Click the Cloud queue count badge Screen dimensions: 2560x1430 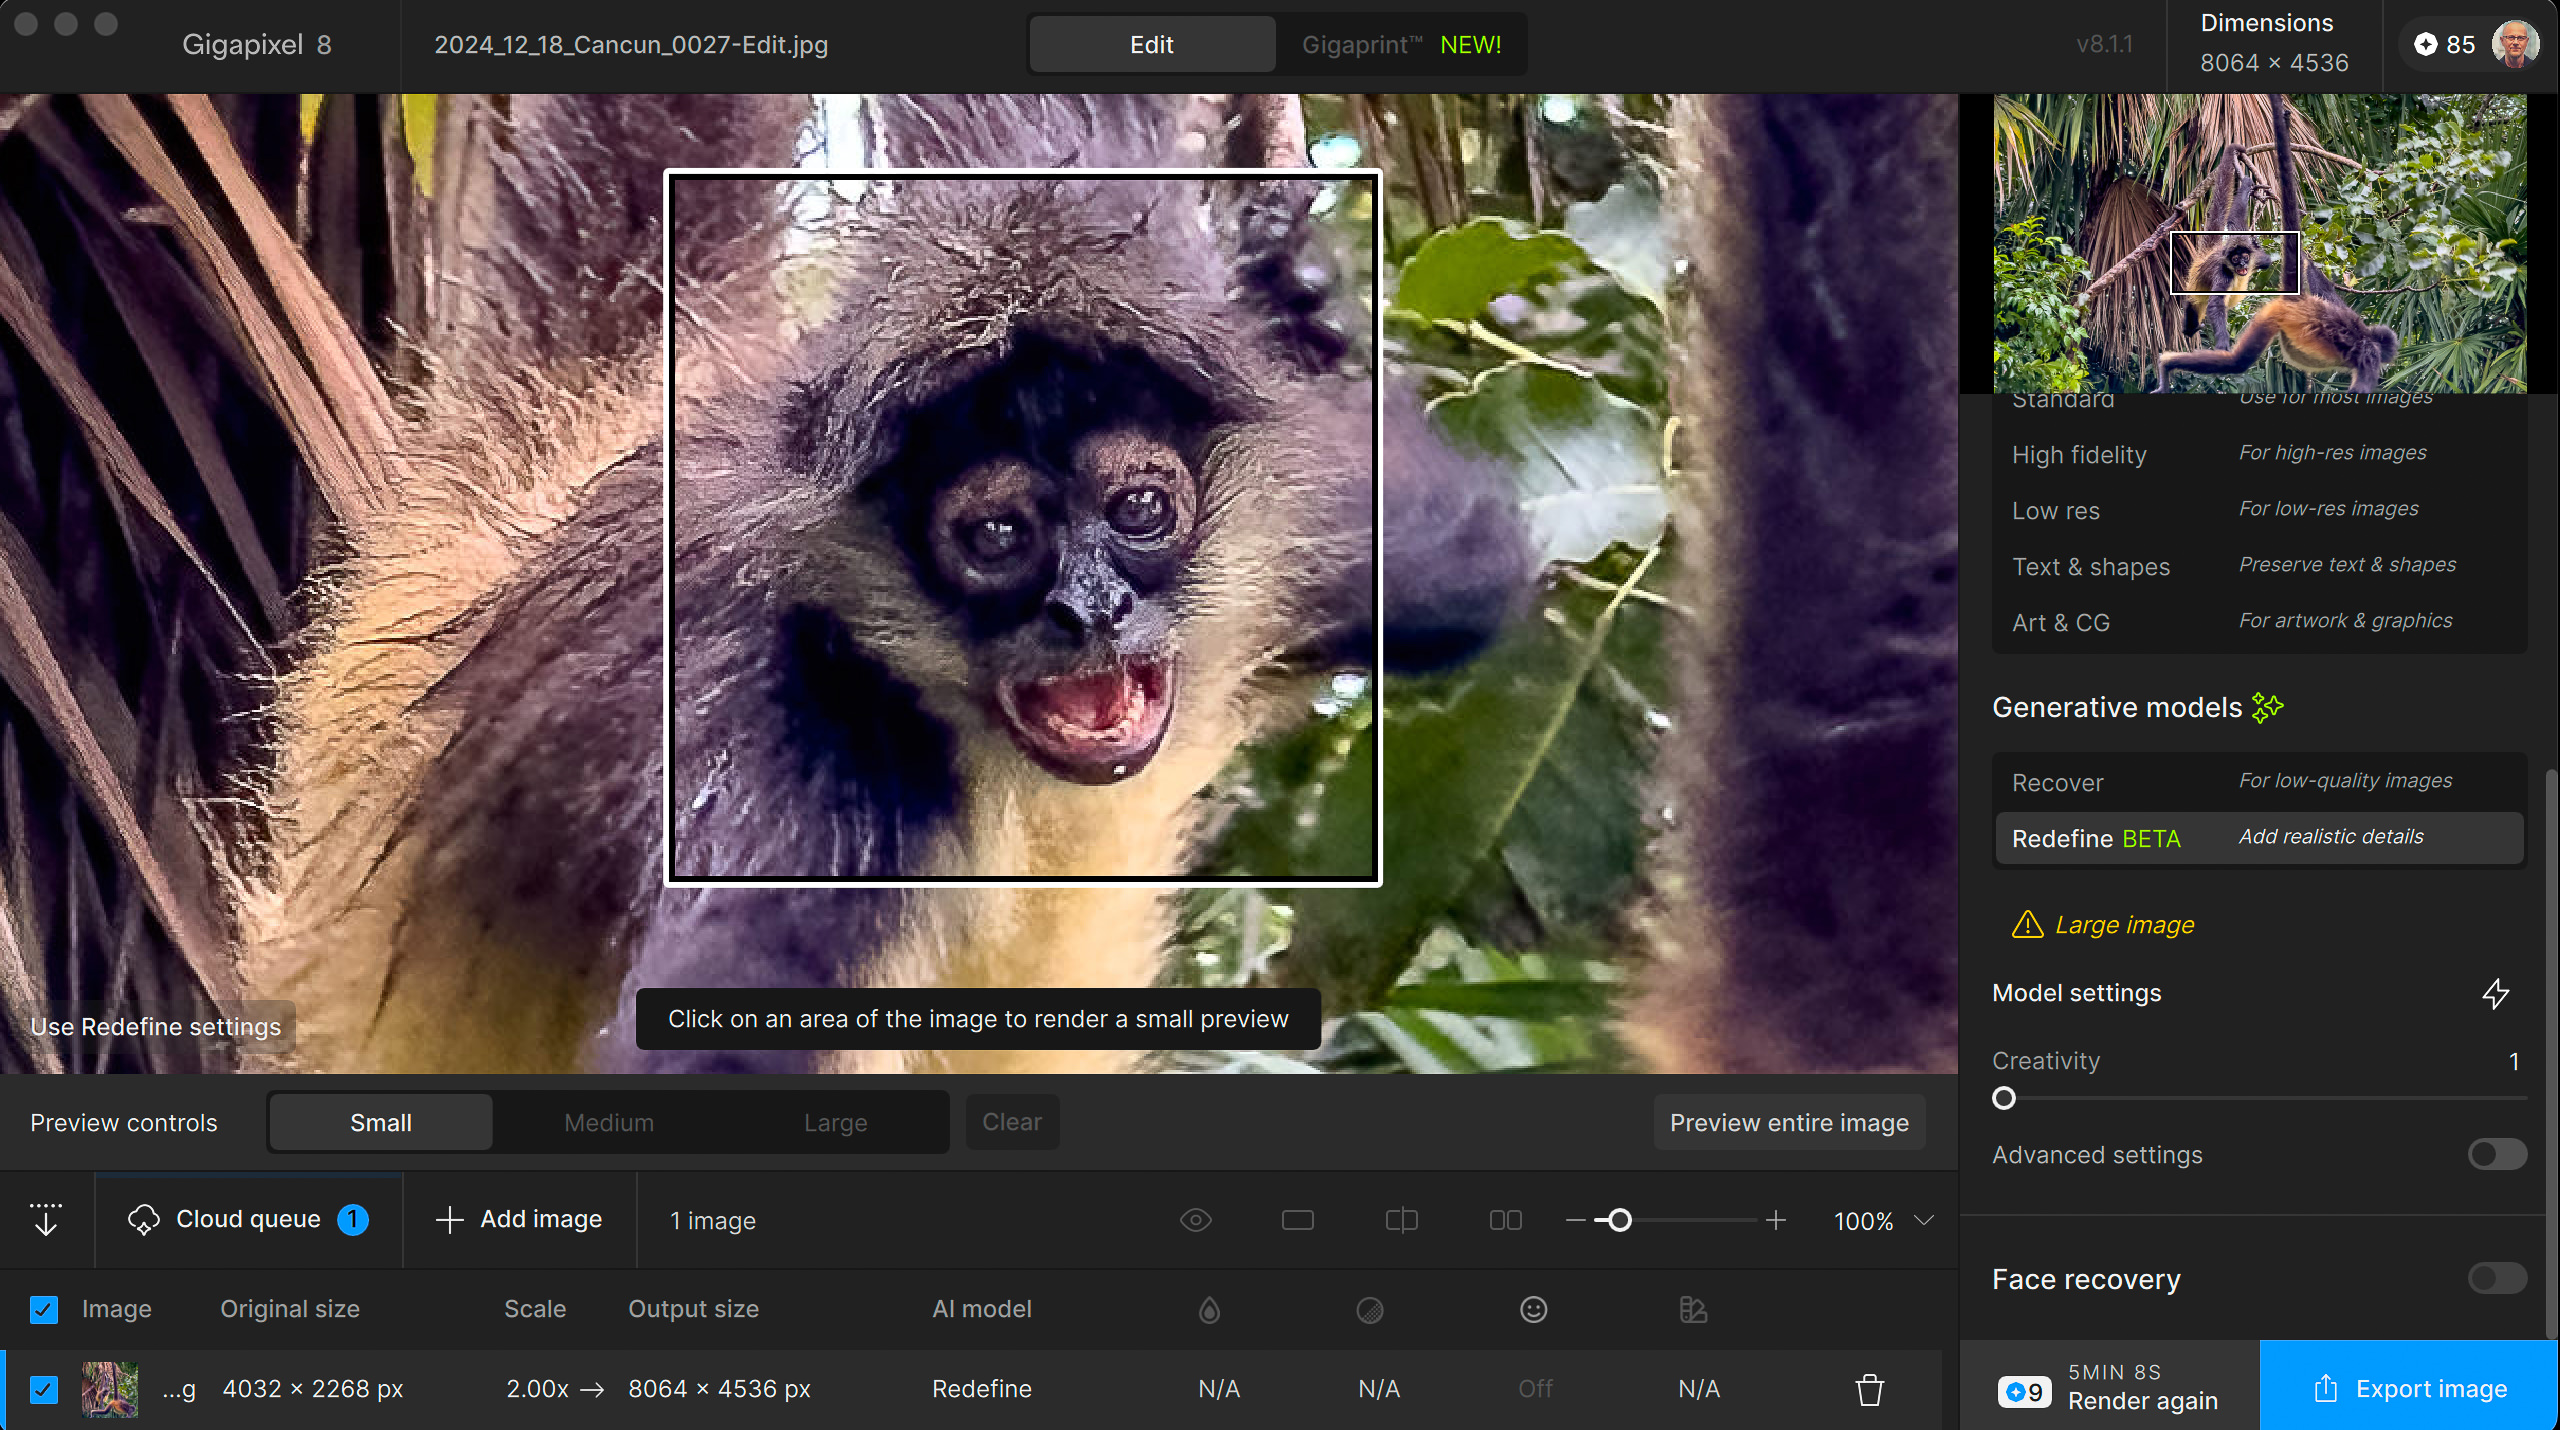(x=353, y=1219)
